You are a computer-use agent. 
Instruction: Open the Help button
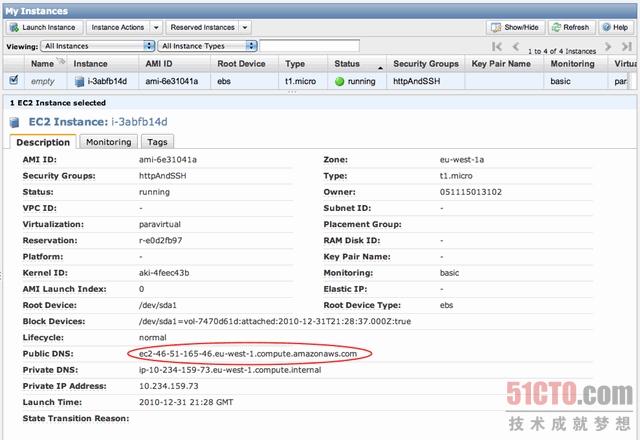616,27
